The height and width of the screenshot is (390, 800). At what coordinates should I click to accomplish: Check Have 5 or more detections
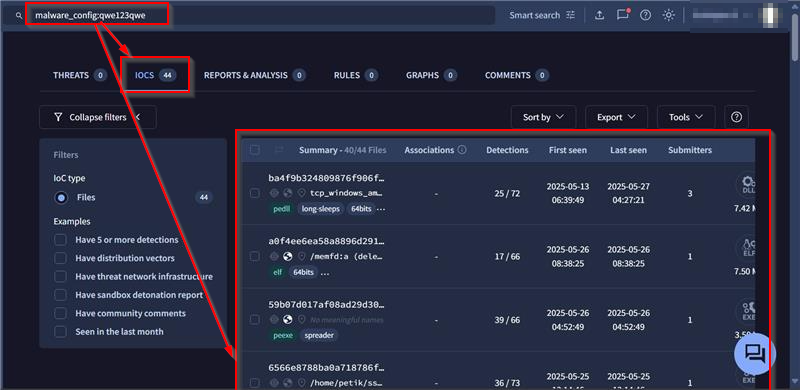(x=61, y=240)
